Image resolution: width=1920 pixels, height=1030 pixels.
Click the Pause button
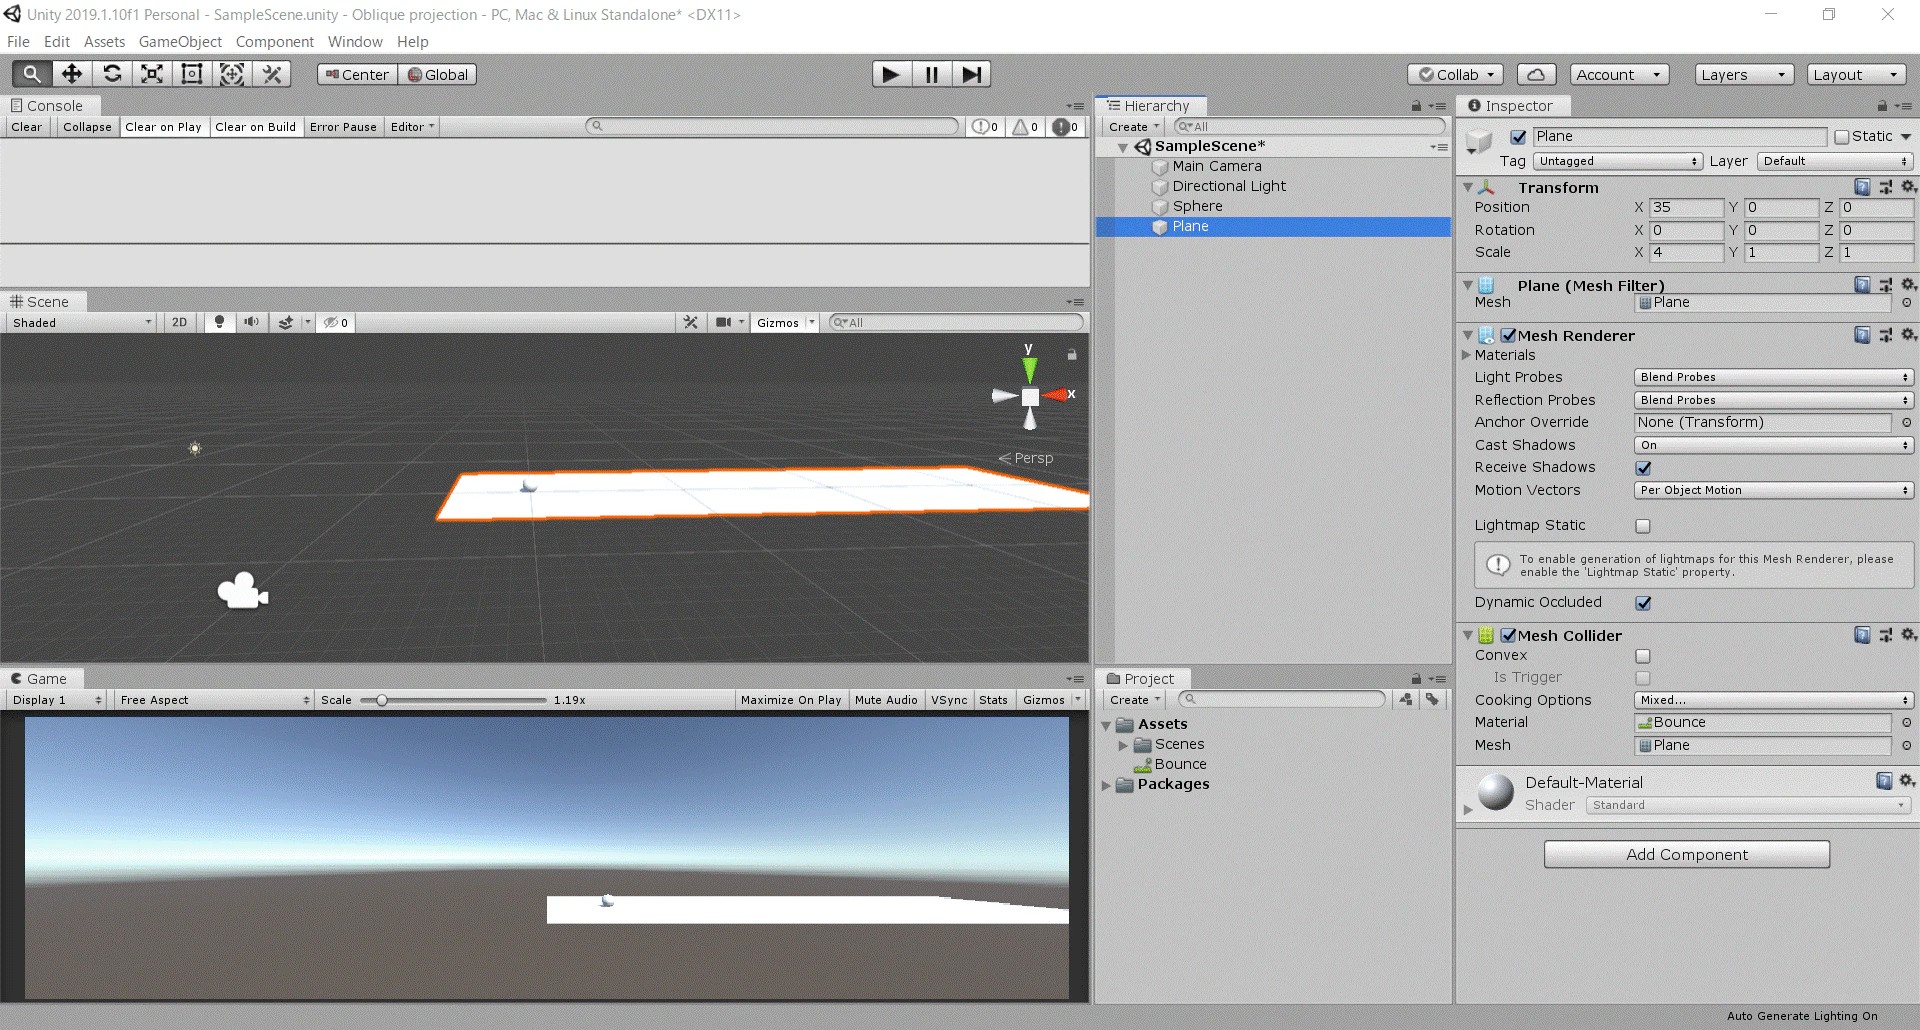(931, 74)
